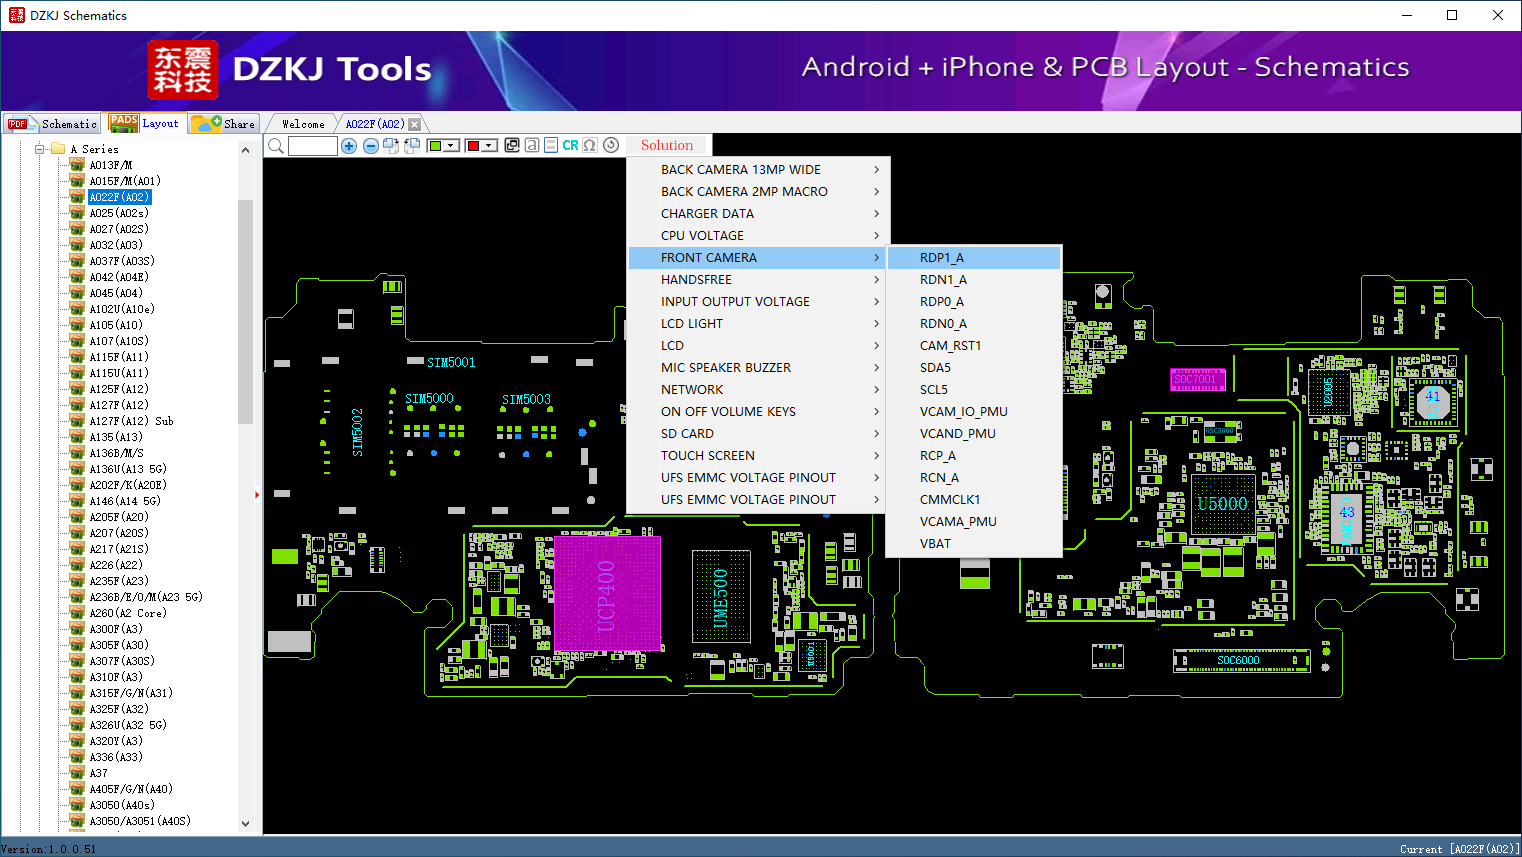This screenshot has height=857, width=1522.
Task: Click the PADS icon beside A226(A22)
Action: pyautogui.click(x=77, y=565)
